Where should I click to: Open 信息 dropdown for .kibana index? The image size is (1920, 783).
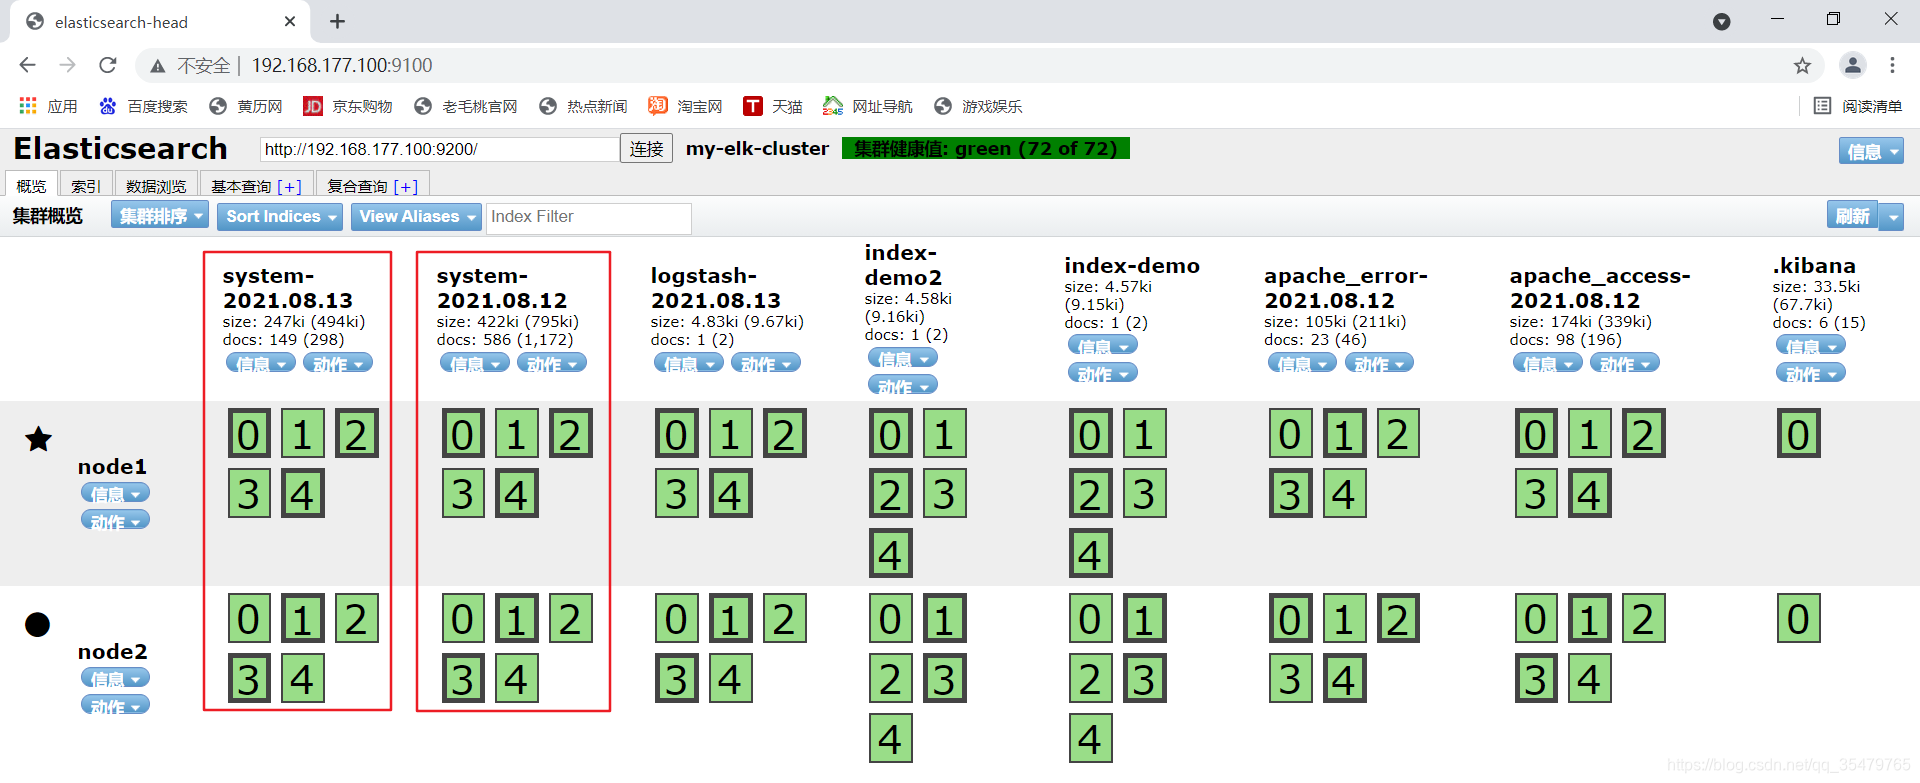pyautogui.click(x=1811, y=345)
